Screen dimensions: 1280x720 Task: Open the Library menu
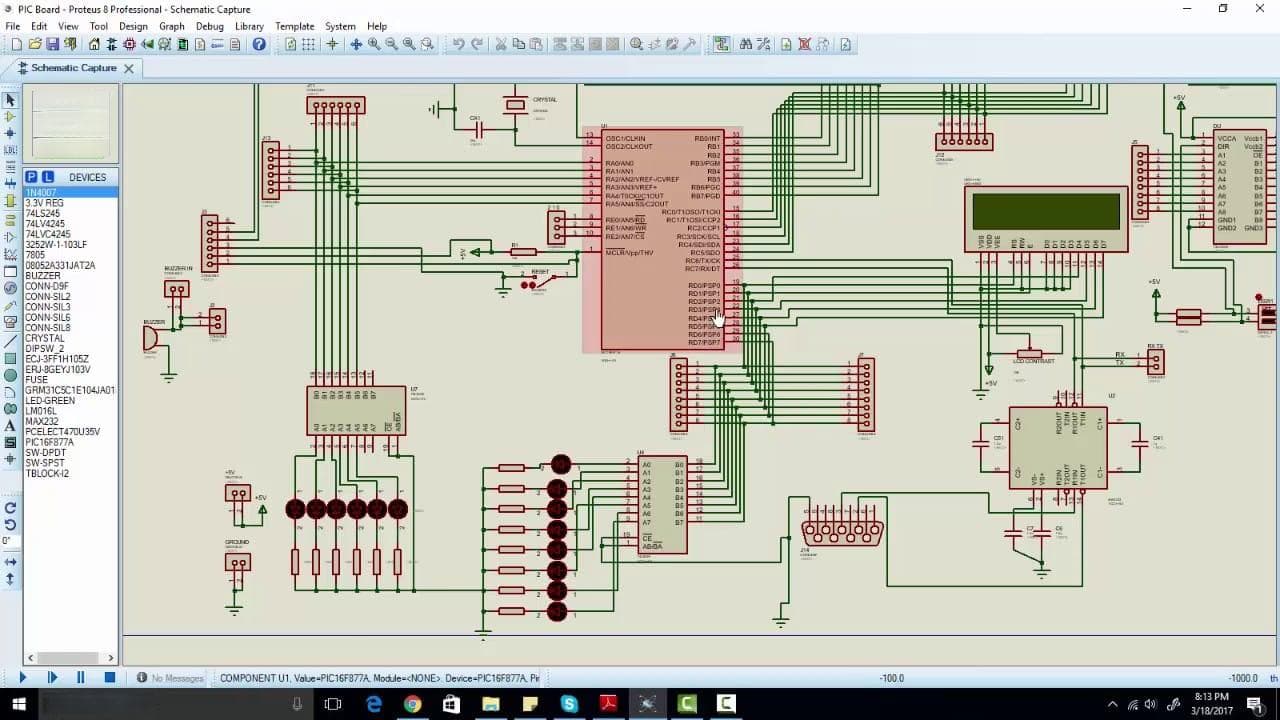tap(249, 26)
